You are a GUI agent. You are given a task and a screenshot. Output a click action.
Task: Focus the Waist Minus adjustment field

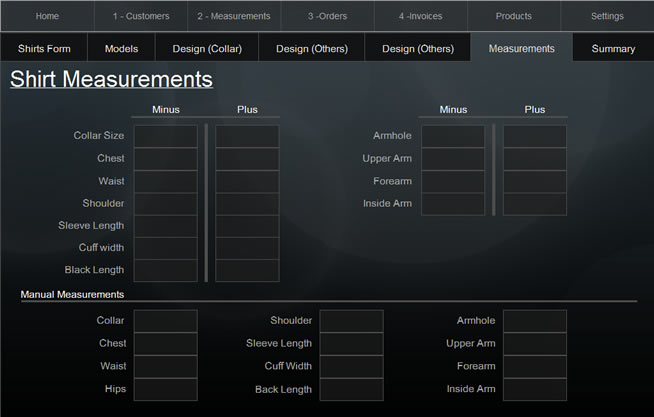click(x=166, y=181)
